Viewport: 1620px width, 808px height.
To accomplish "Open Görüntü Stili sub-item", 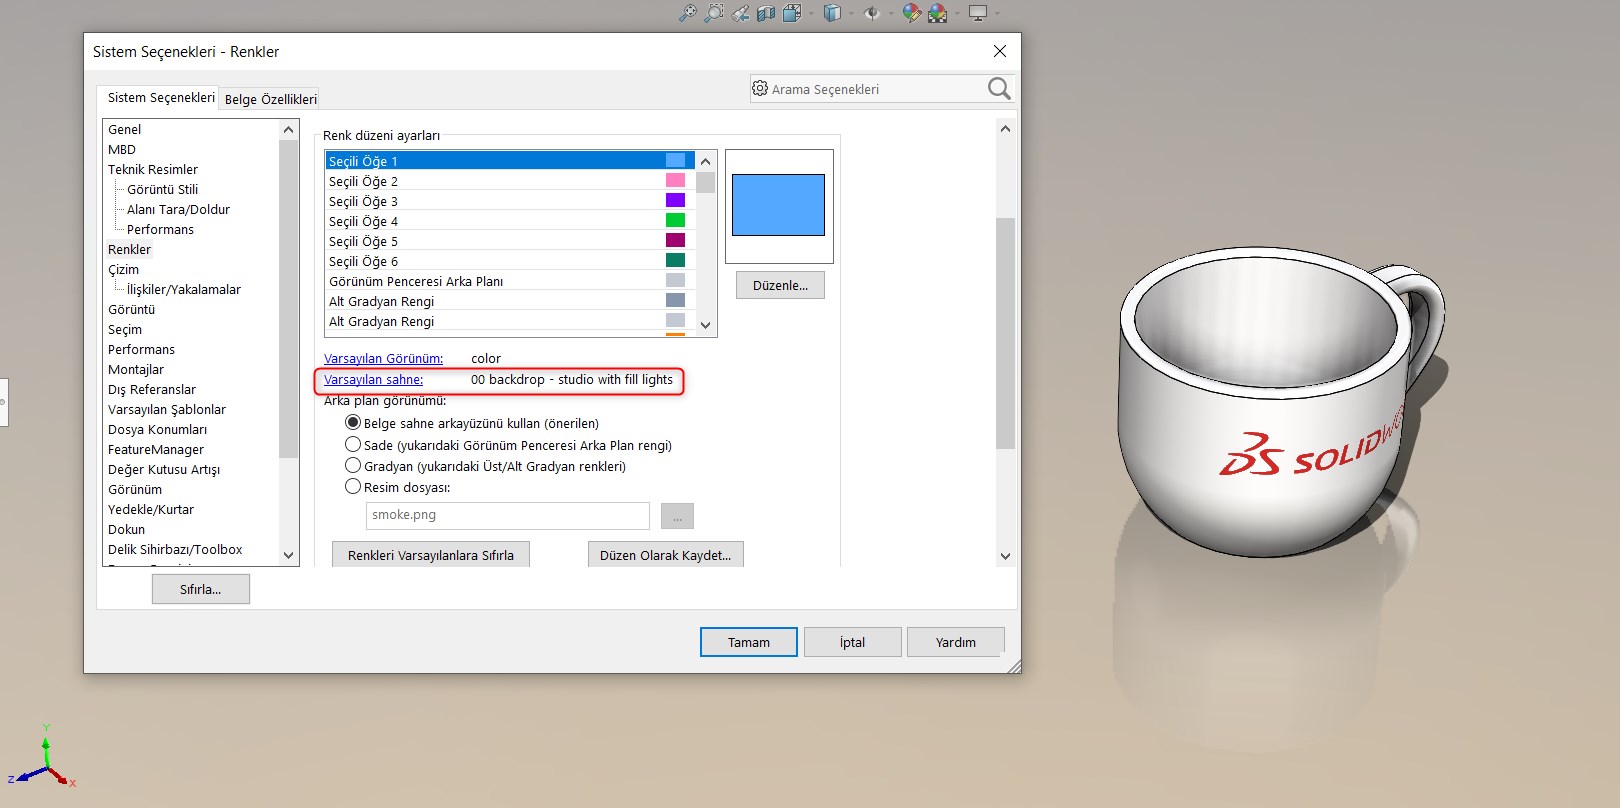I will point(162,189).
